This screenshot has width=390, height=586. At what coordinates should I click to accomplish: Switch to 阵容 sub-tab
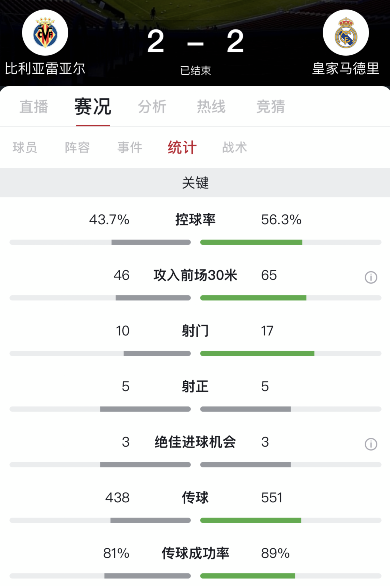click(x=77, y=147)
